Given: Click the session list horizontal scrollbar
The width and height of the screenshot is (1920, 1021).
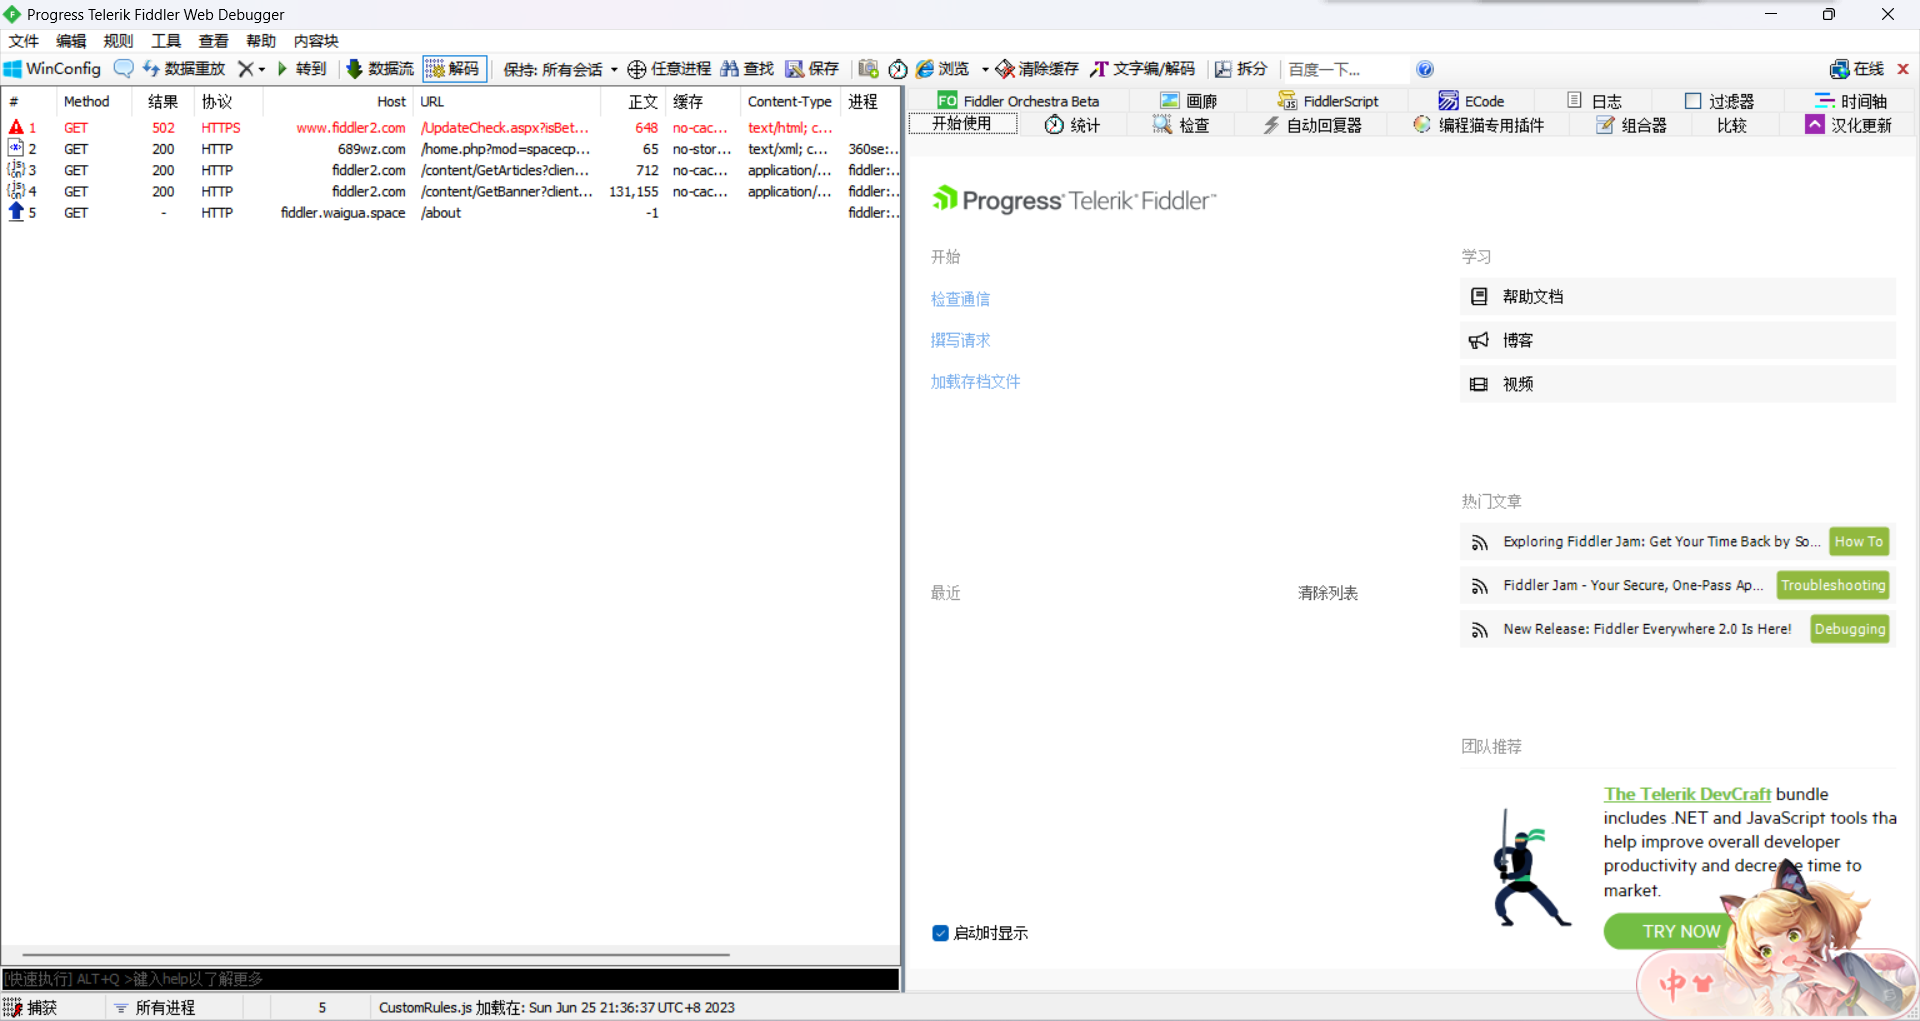Looking at the screenshot, I should [x=376, y=955].
